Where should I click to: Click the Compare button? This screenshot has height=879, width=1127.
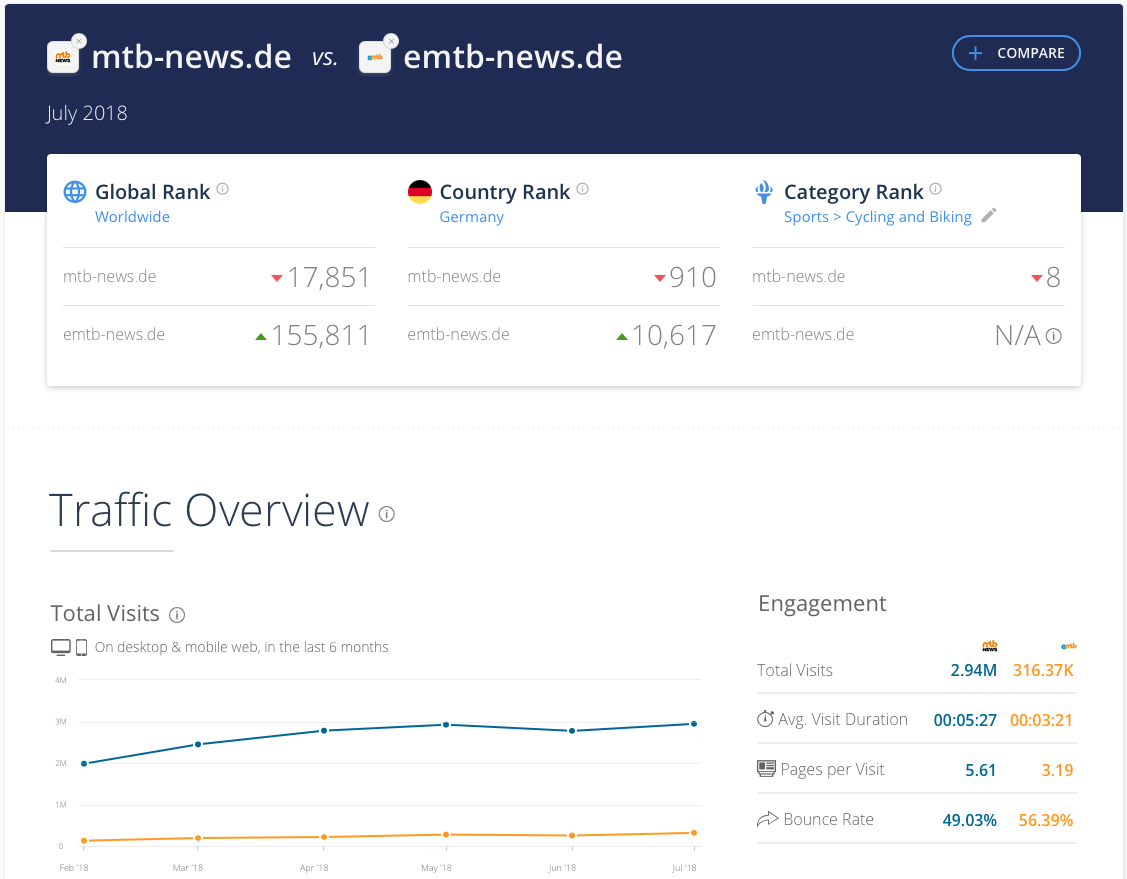[x=1016, y=53]
